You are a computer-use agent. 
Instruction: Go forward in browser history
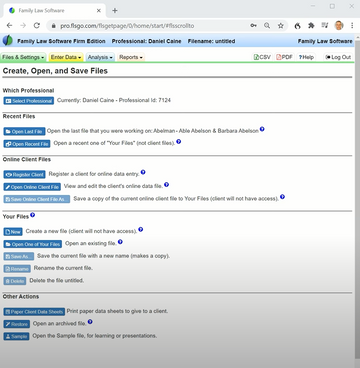[23, 26]
